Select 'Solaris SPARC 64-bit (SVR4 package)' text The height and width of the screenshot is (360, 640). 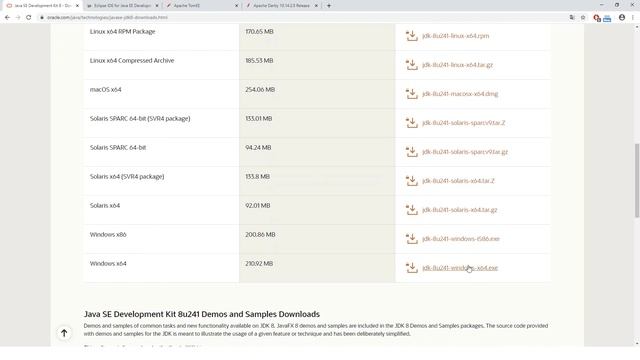[140, 119]
